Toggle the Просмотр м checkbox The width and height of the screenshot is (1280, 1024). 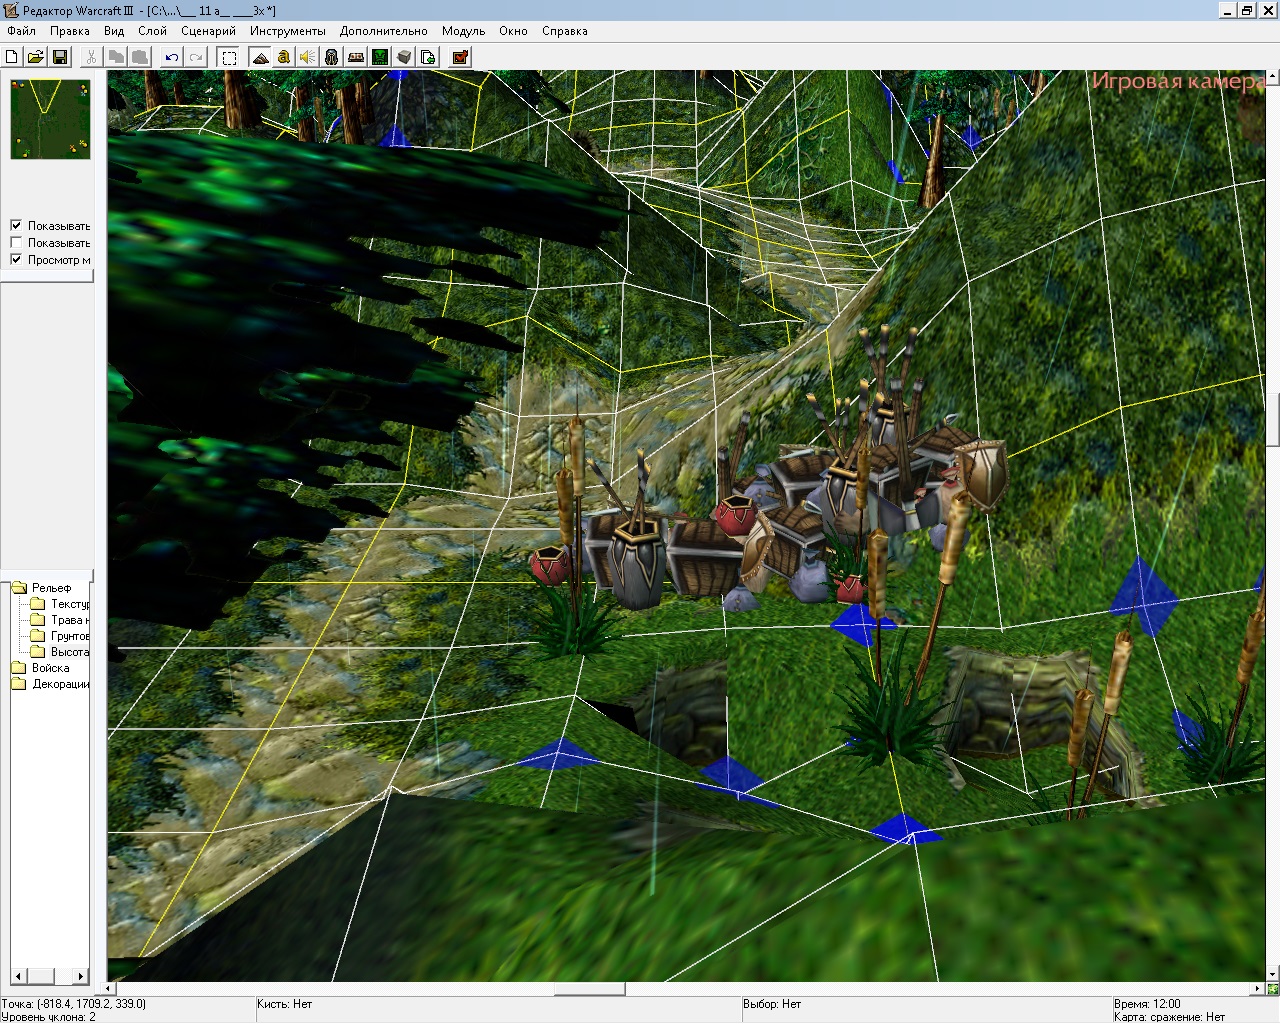coord(16,260)
